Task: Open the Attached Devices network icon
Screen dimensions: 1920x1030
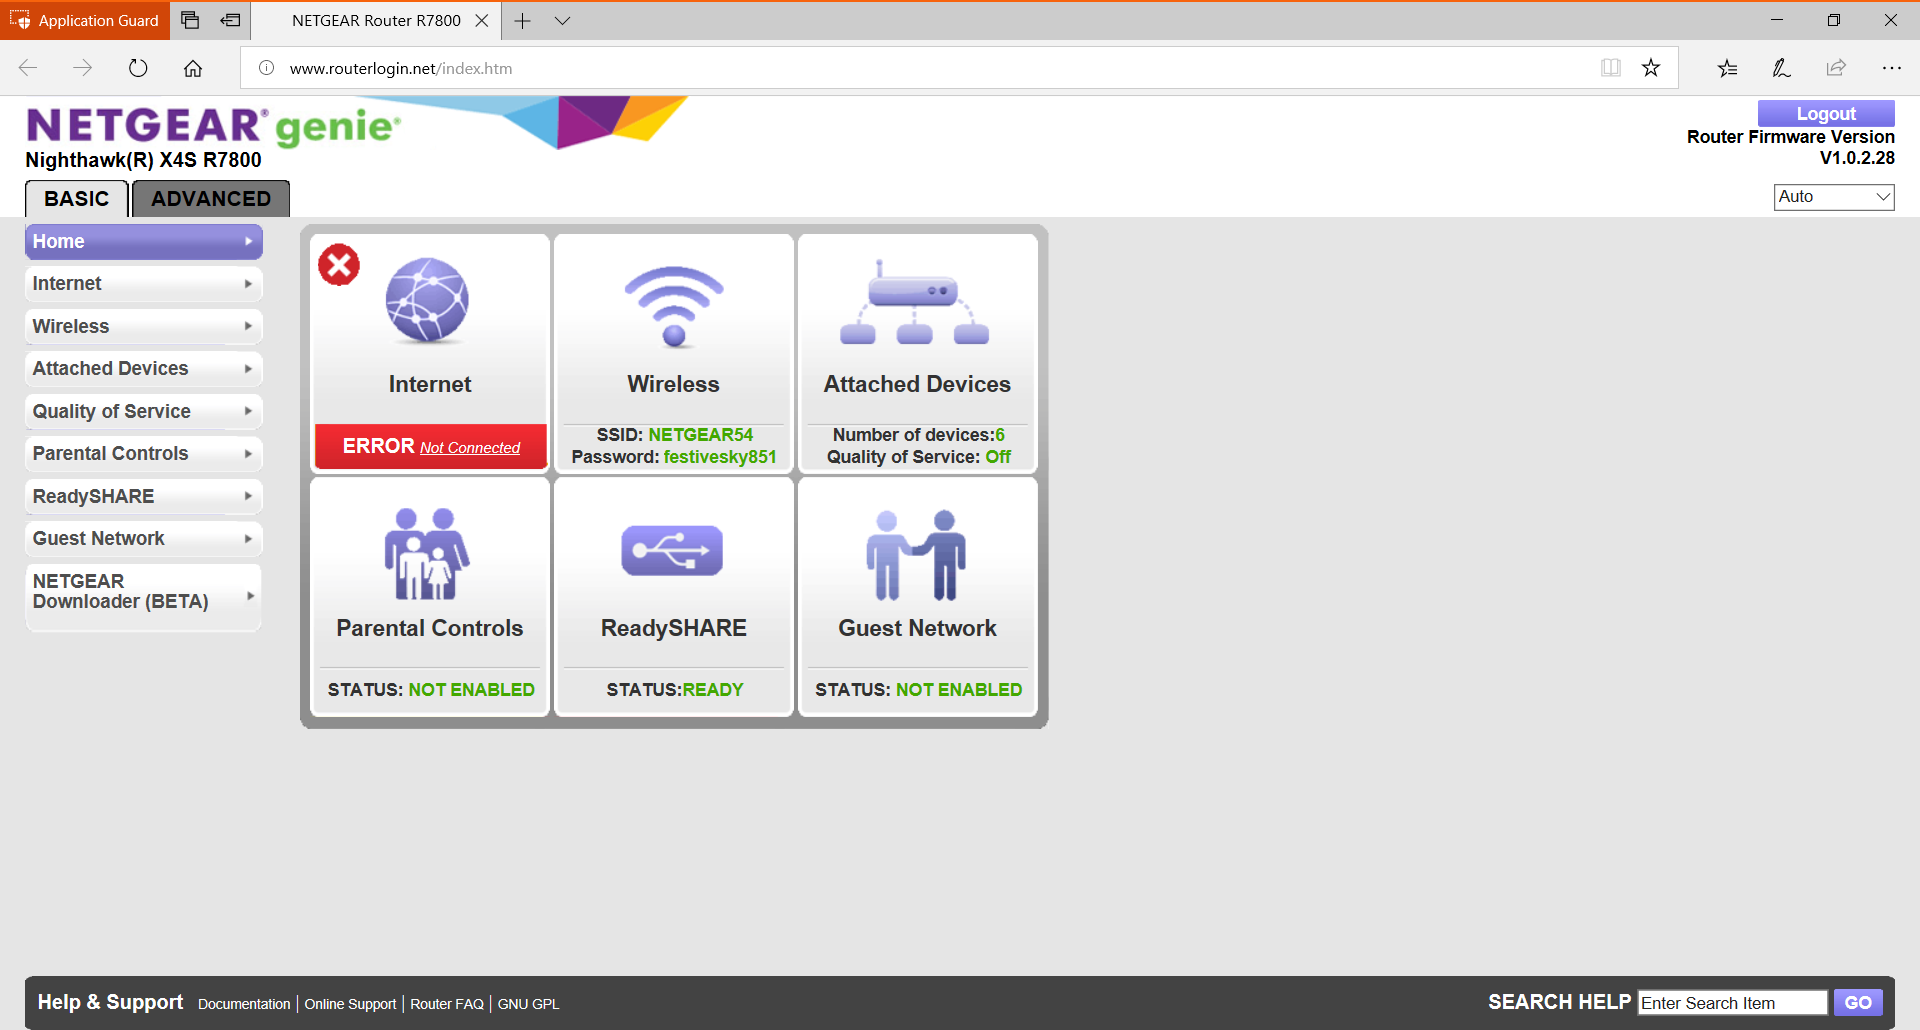Action: coord(915,302)
